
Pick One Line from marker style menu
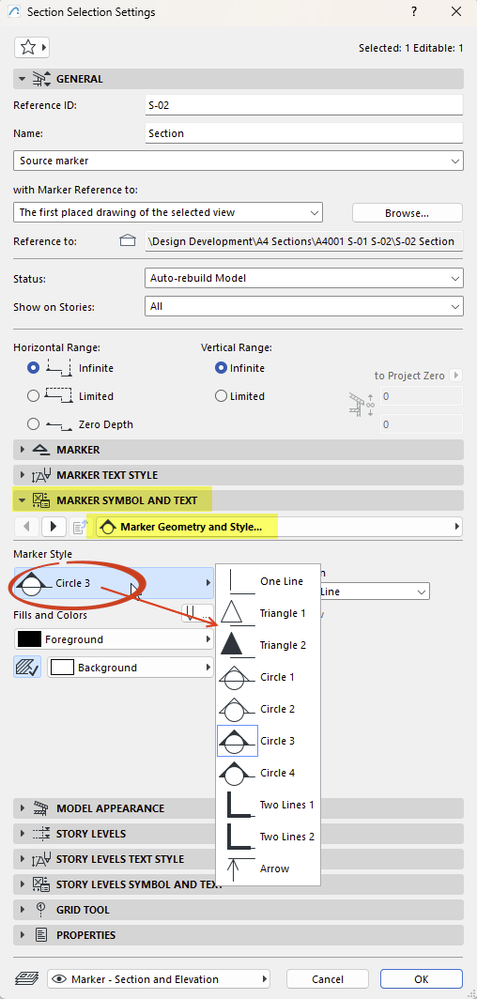coord(268,582)
